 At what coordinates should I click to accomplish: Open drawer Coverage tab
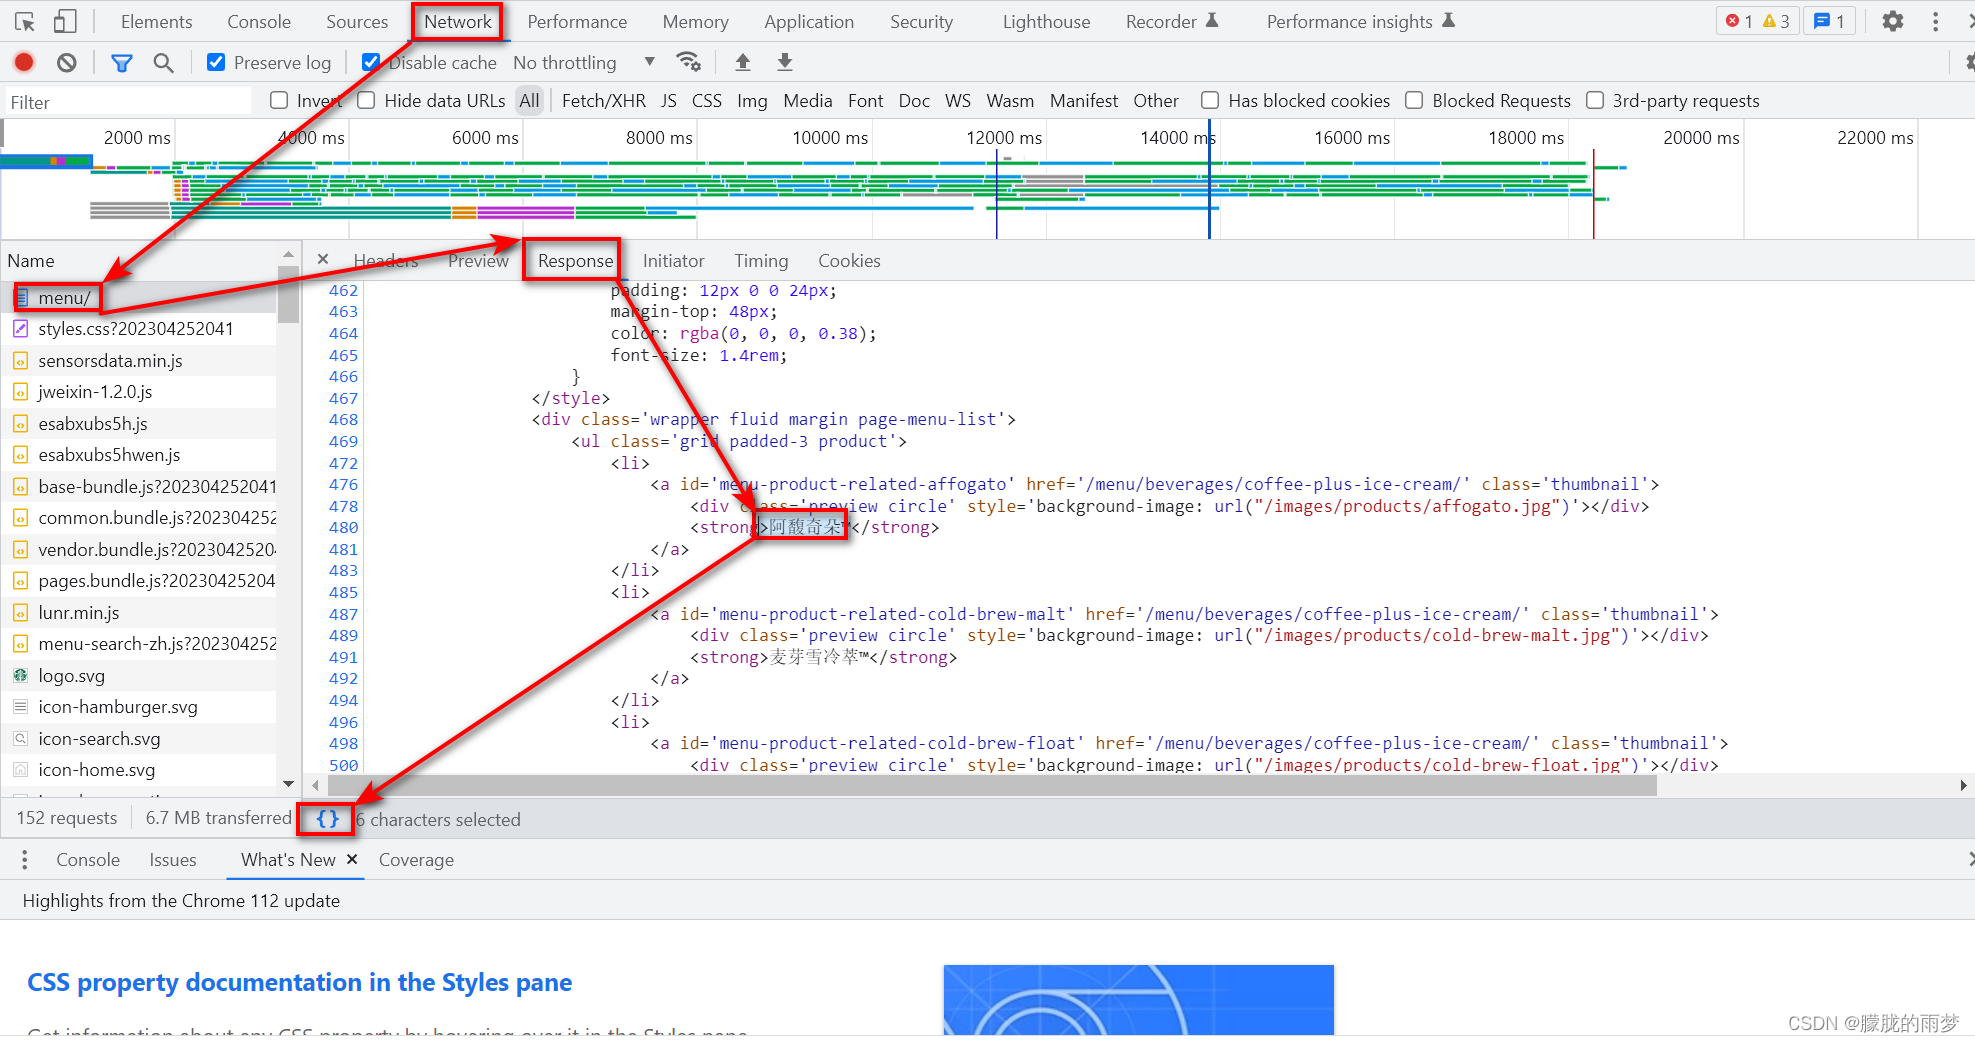coord(416,860)
